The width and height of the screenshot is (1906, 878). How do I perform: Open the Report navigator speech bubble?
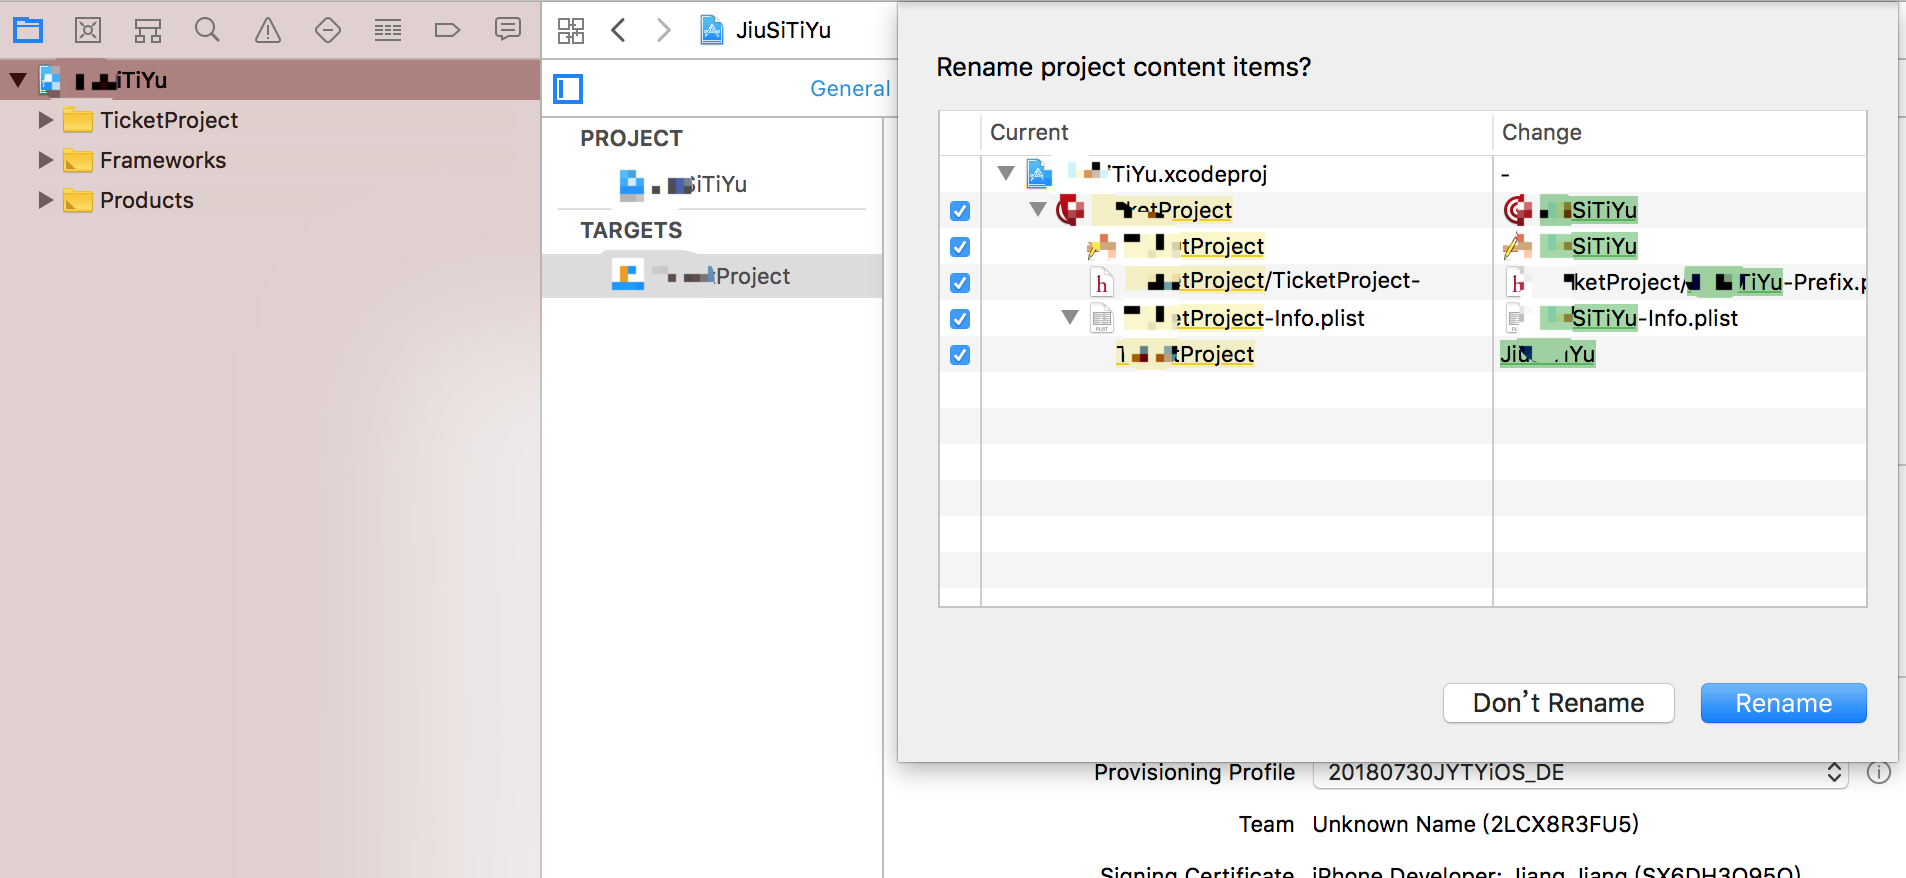click(508, 29)
